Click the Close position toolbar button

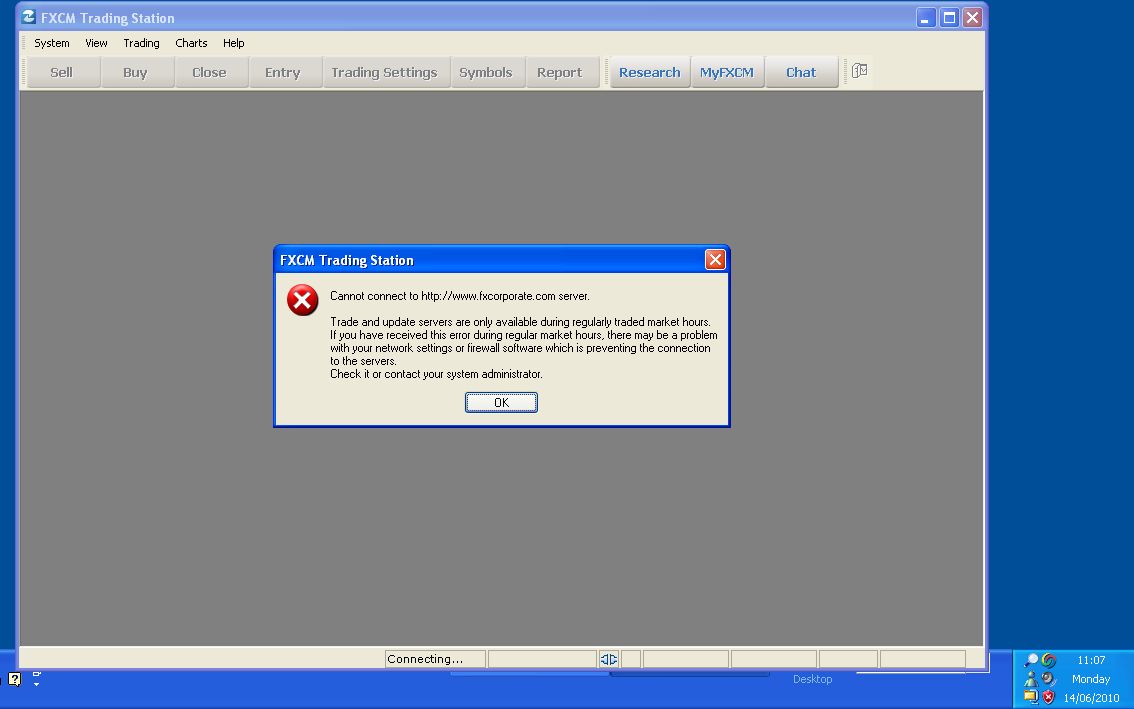tap(210, 72)
